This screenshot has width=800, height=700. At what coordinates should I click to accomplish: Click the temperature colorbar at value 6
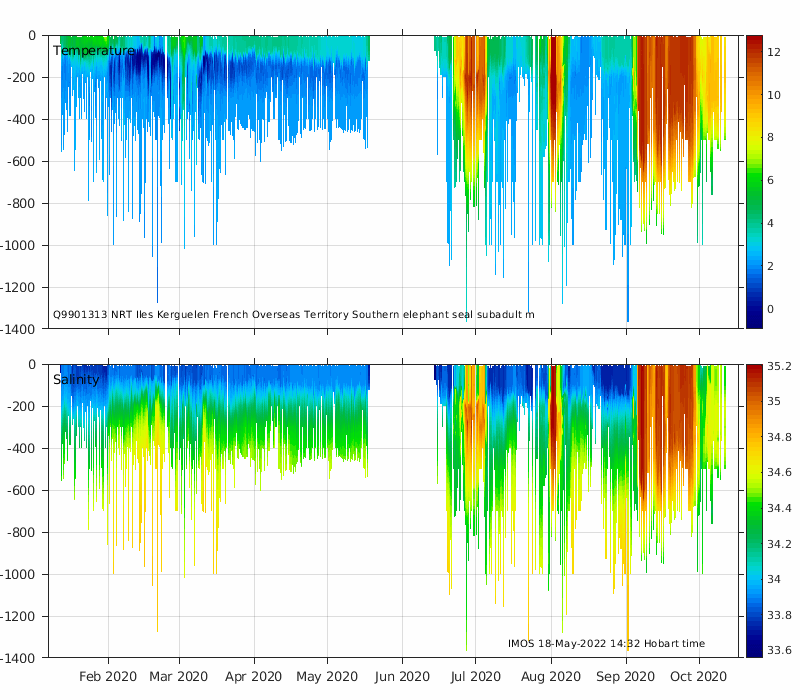tap(754, 180)
